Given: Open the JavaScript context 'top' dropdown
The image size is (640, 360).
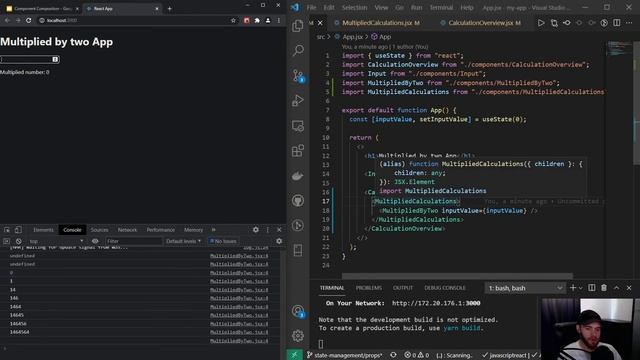Looking at the screenshot, I should tap(56, 241).
